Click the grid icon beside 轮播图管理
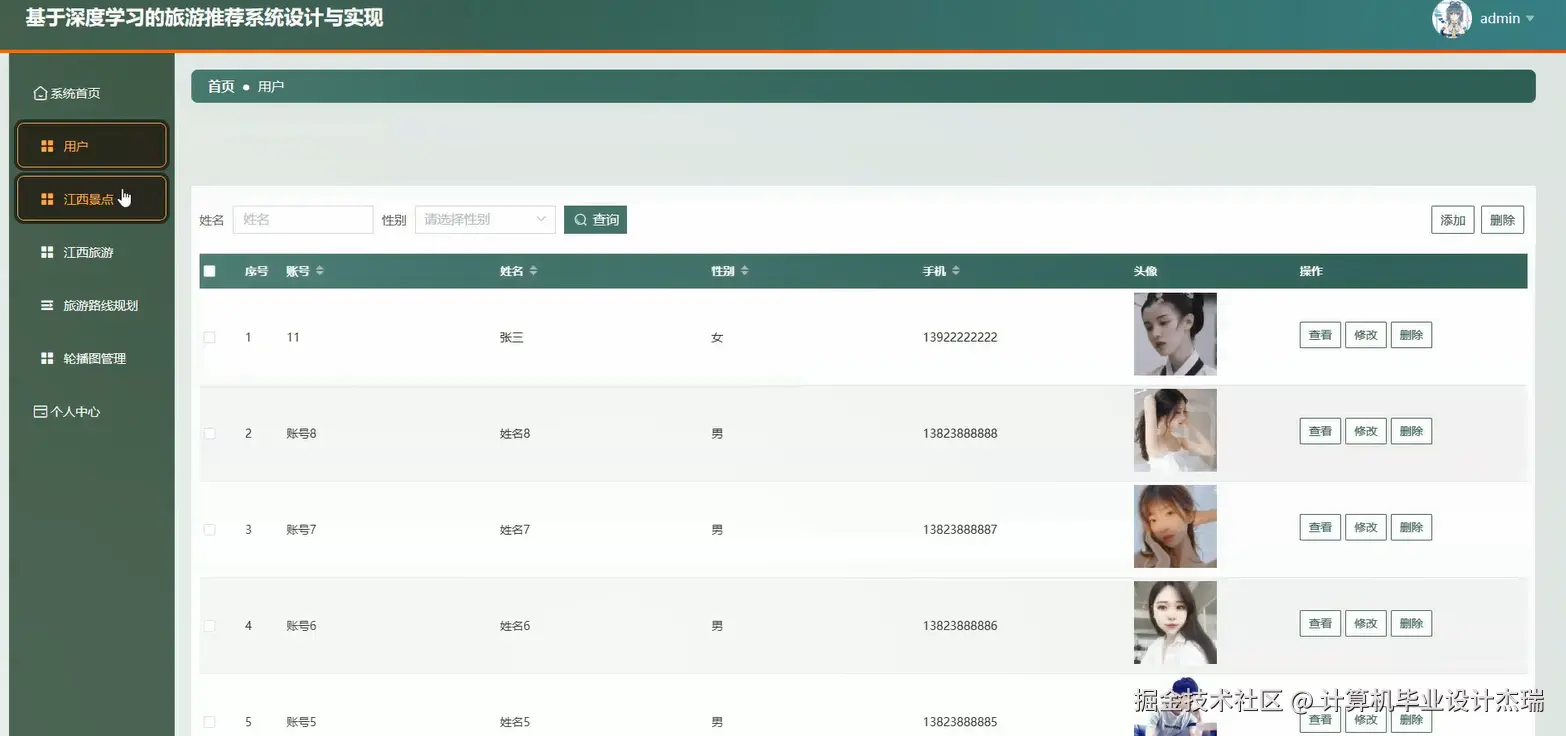The image size is (1566, 736). click(x=47, y=358)
